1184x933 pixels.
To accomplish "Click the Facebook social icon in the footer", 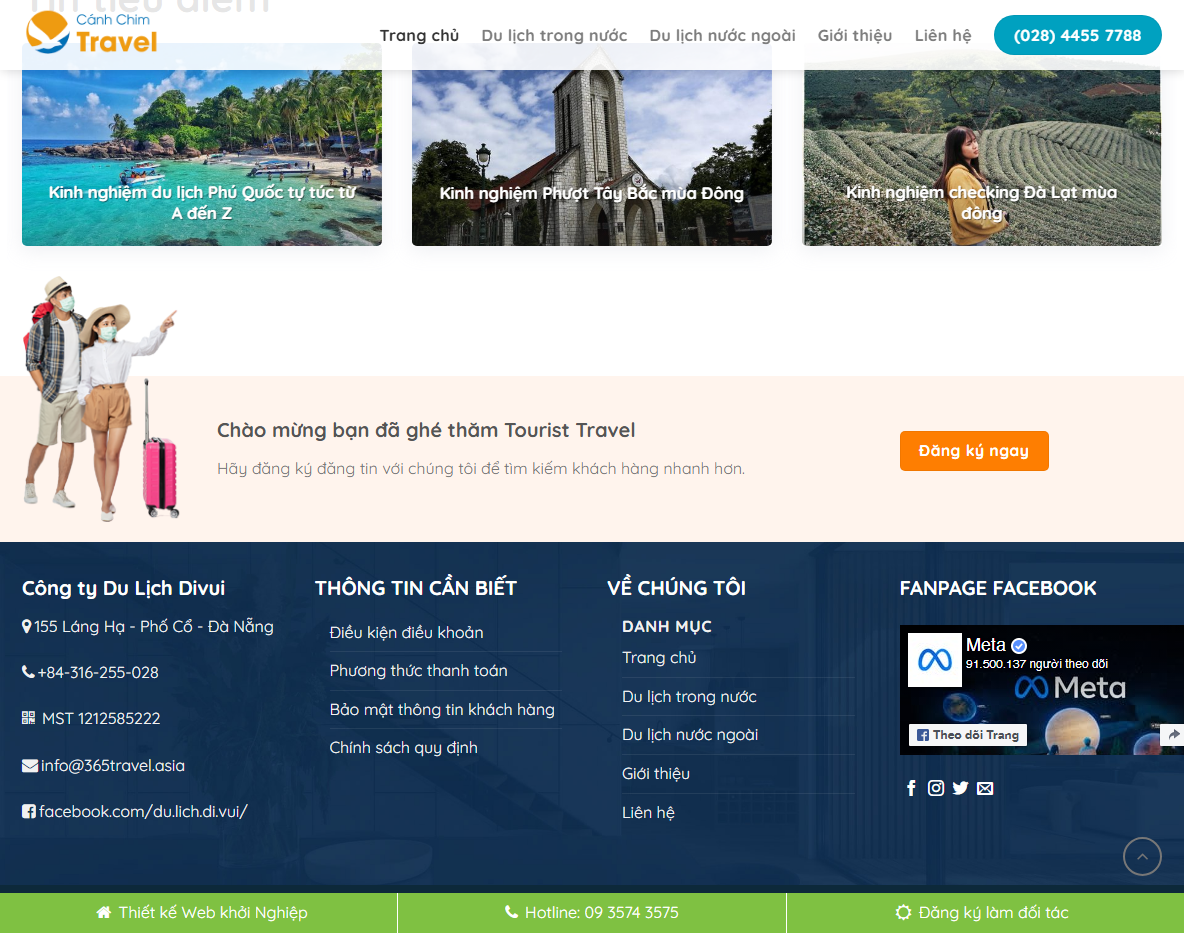I will point(911,788).
